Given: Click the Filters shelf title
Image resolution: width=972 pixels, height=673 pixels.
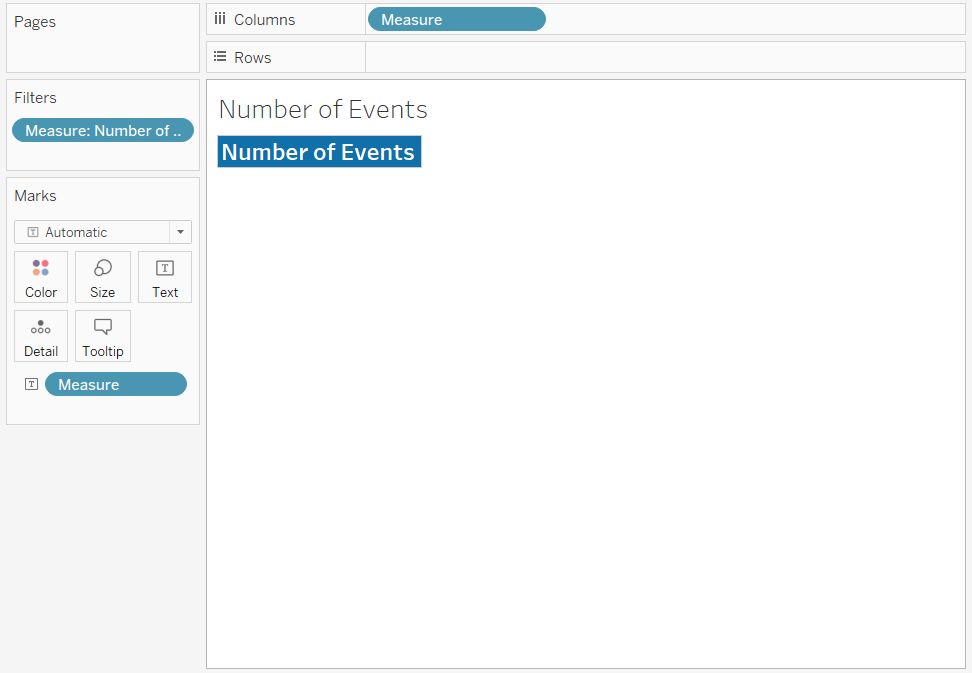Looking at the screenshot, I should coord(36,98).
